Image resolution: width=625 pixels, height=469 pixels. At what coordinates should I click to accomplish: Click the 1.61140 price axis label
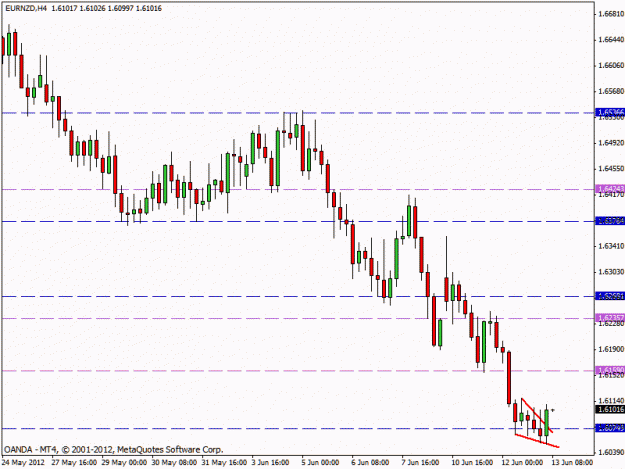pos(611,401)
